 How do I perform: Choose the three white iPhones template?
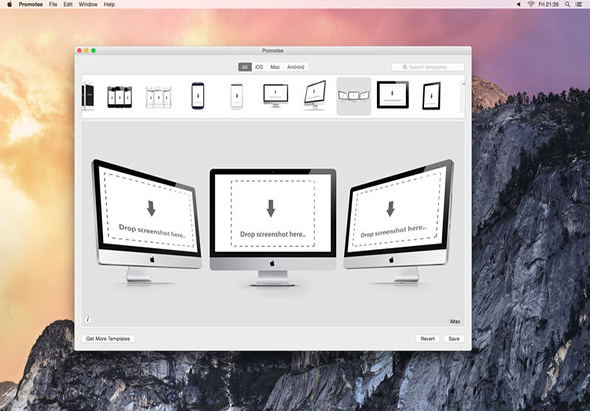pyautogui.click(x=158, y=97)
